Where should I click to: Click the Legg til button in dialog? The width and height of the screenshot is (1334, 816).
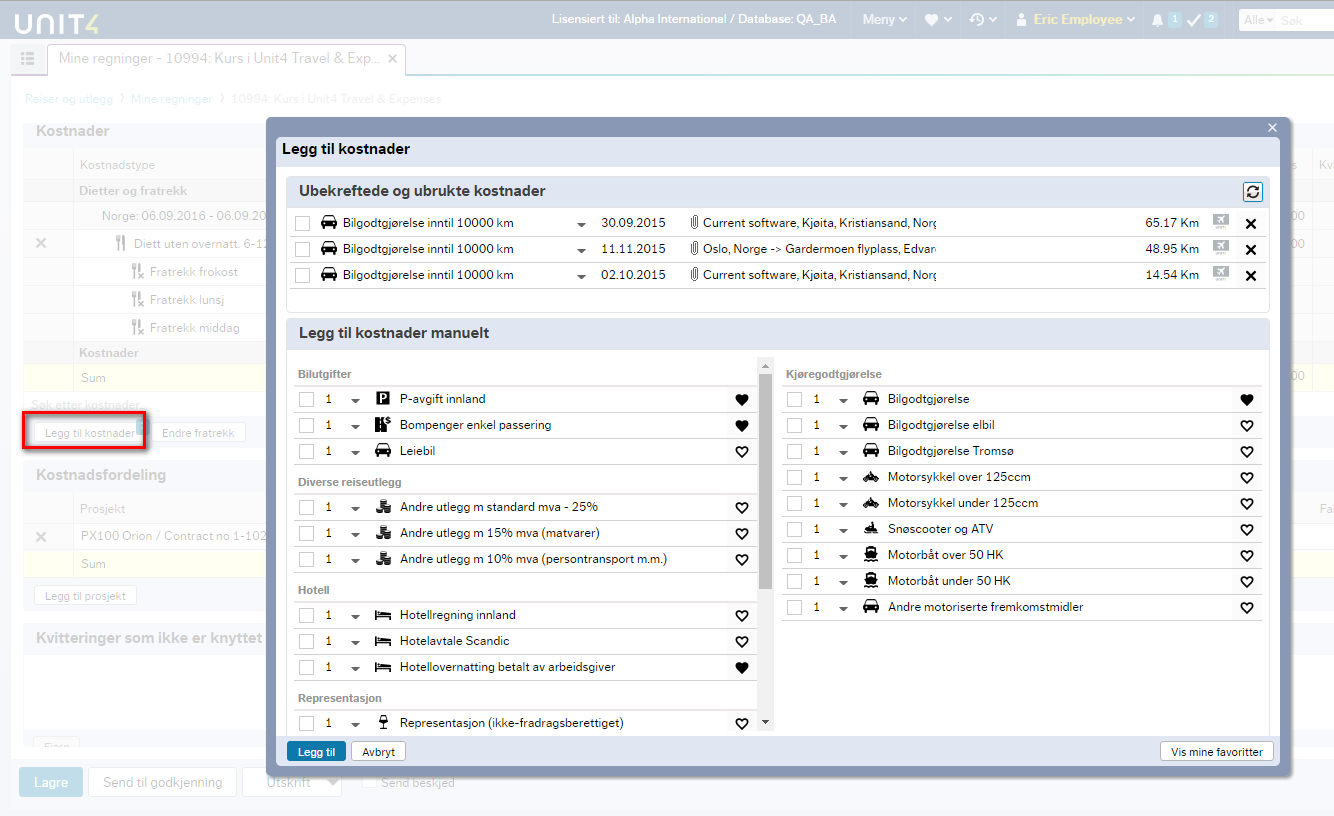[x=316, y=752]
